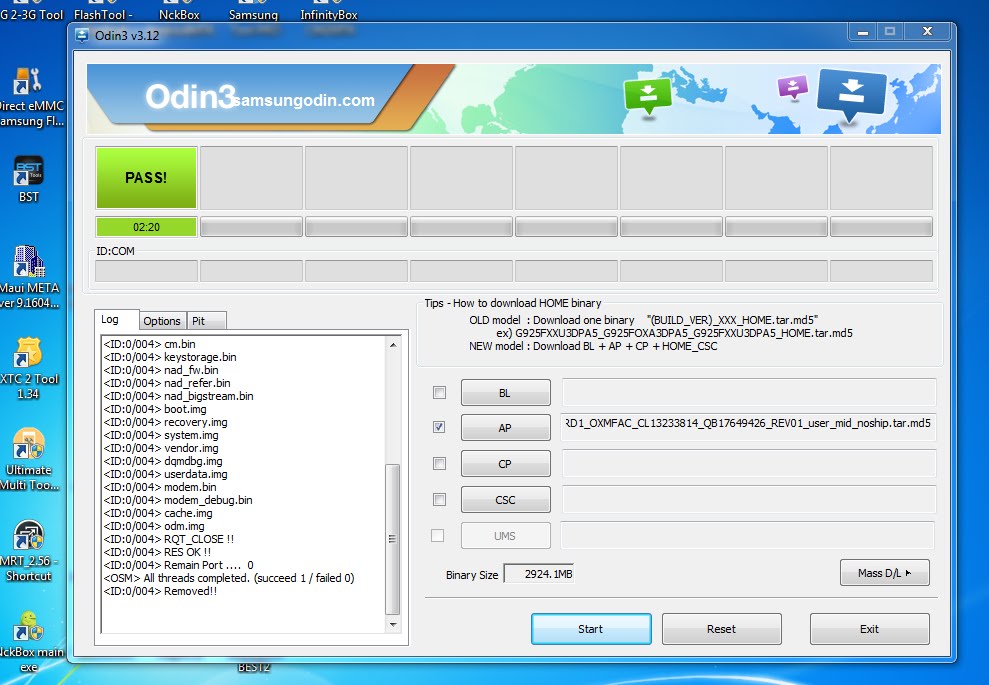This screenshot has width=989, height=685.
Task: Enable the CSC checkbox
Action: 438,499
